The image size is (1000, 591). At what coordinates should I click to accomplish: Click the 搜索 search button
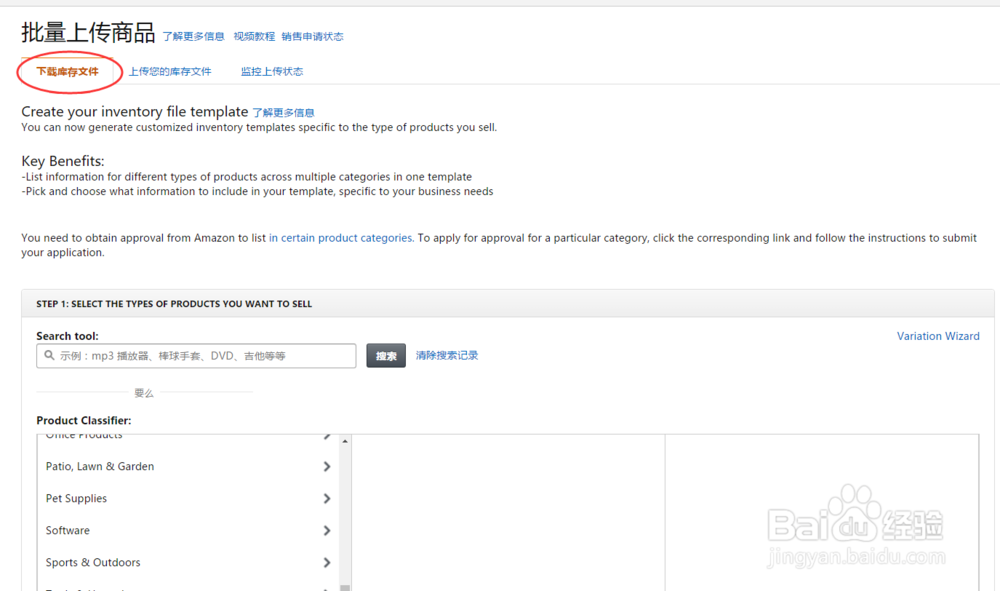(x=386, y=356)
